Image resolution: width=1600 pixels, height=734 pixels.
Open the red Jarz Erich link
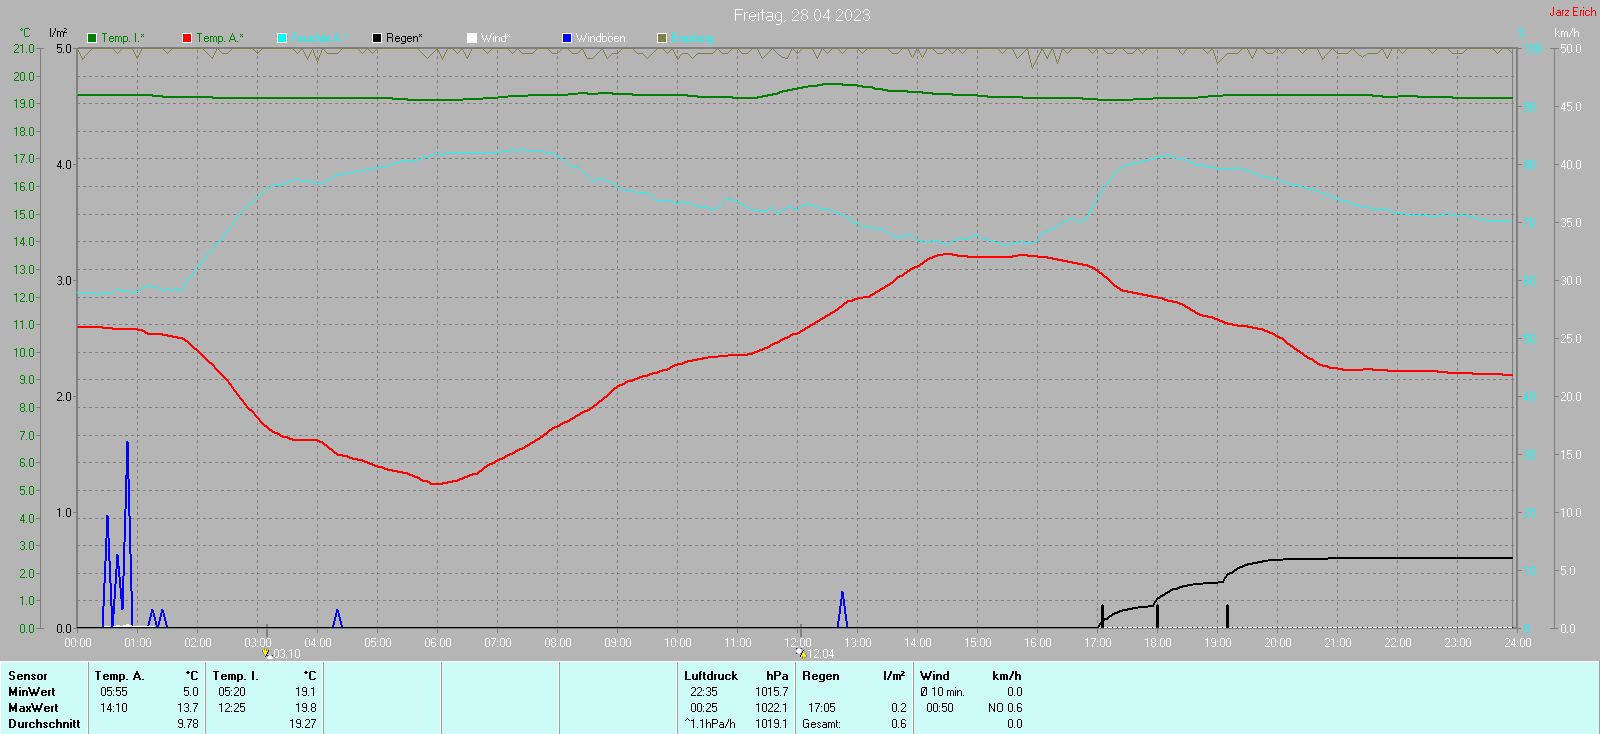point(1572,12)
